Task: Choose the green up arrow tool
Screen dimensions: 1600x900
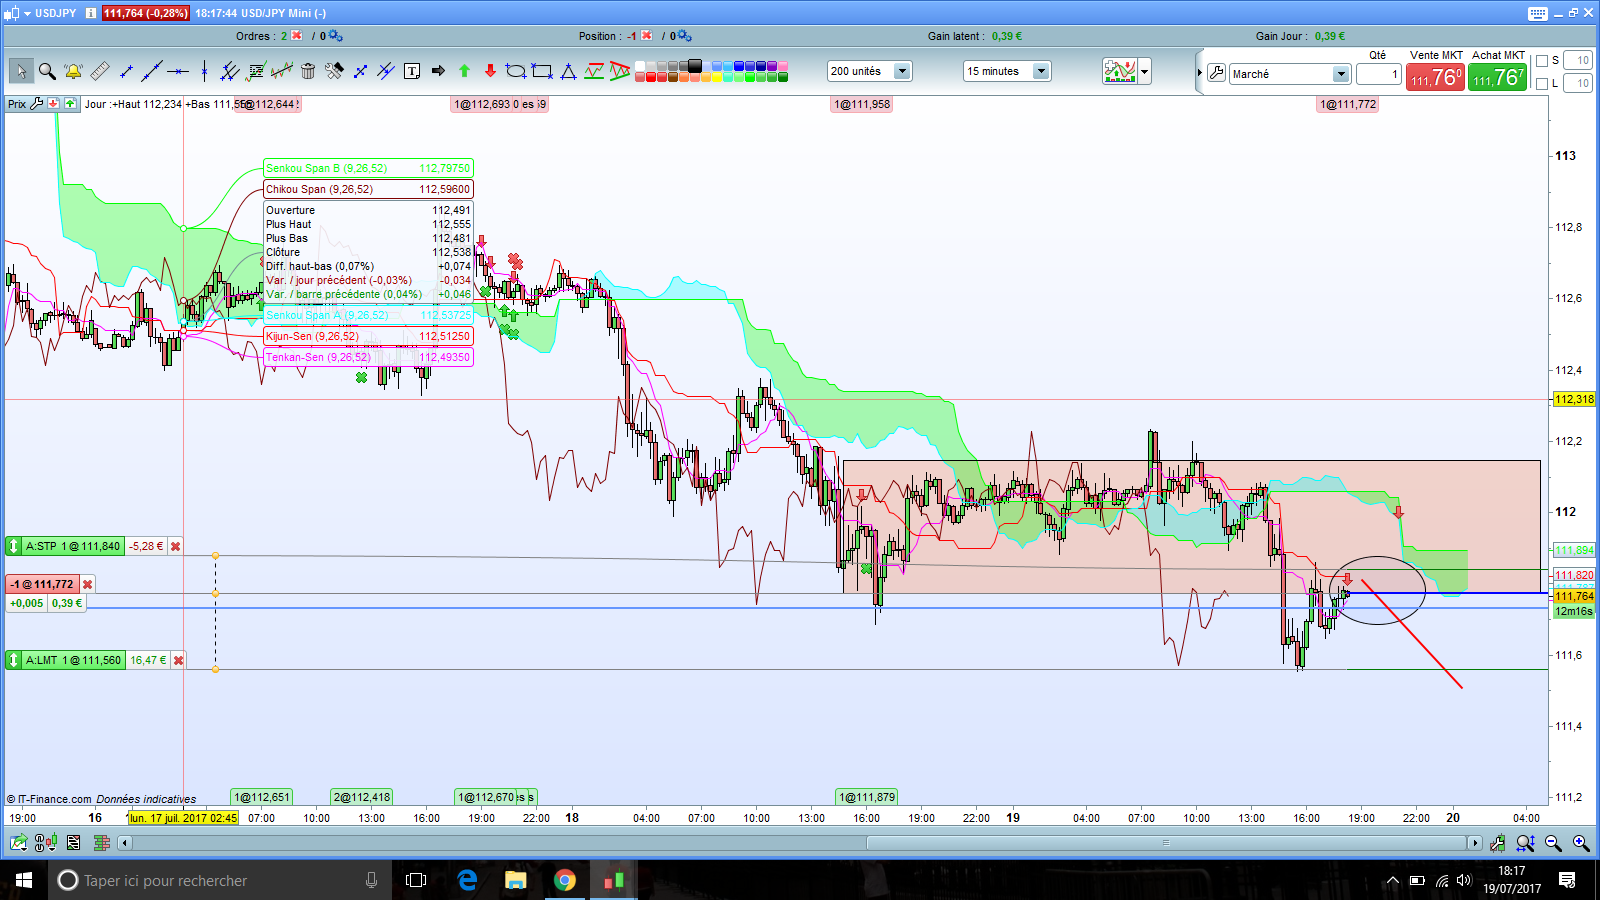Action: pos(464,71)
